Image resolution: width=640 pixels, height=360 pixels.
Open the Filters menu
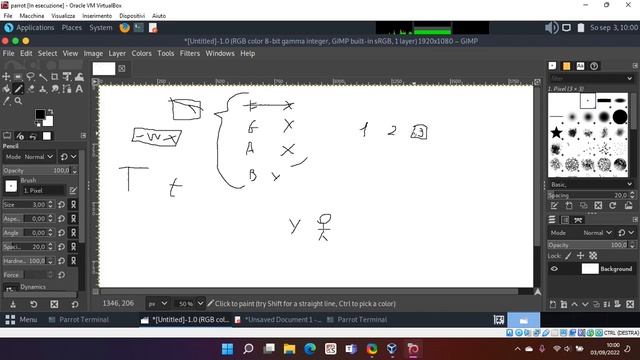(190, 53)
